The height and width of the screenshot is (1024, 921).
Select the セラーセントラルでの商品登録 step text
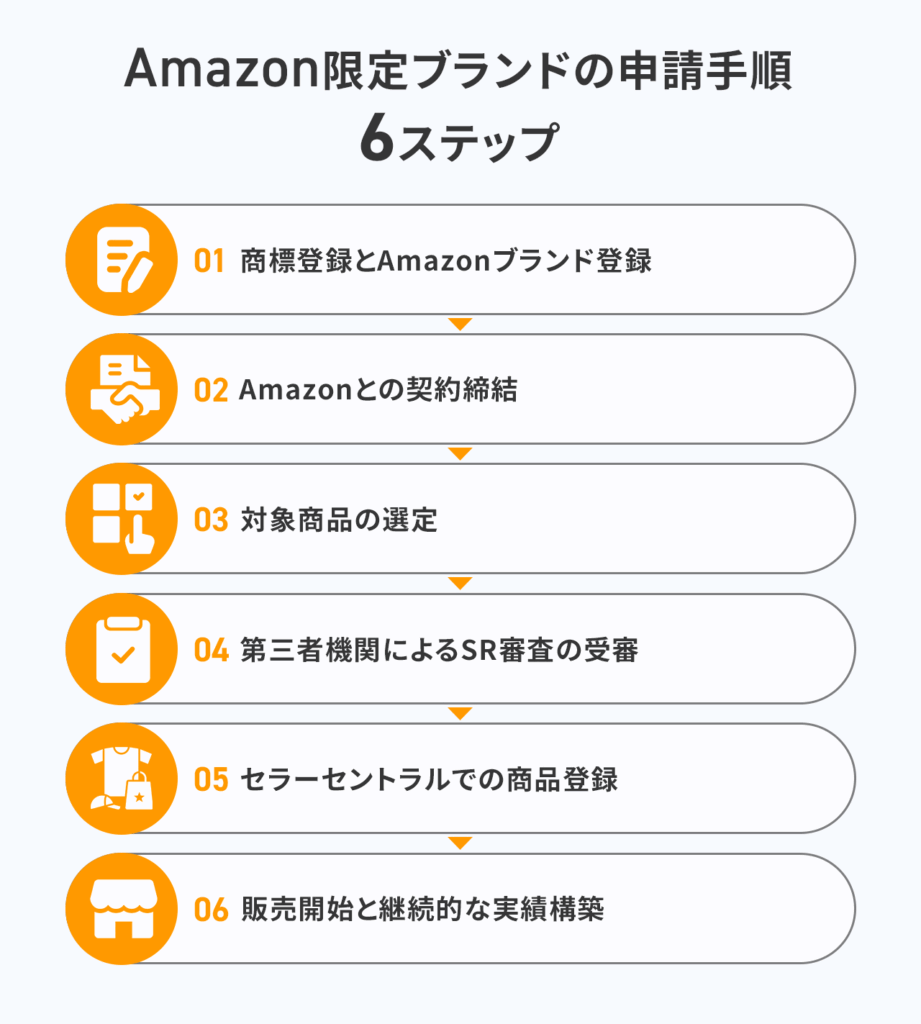[x=429, y=779]
